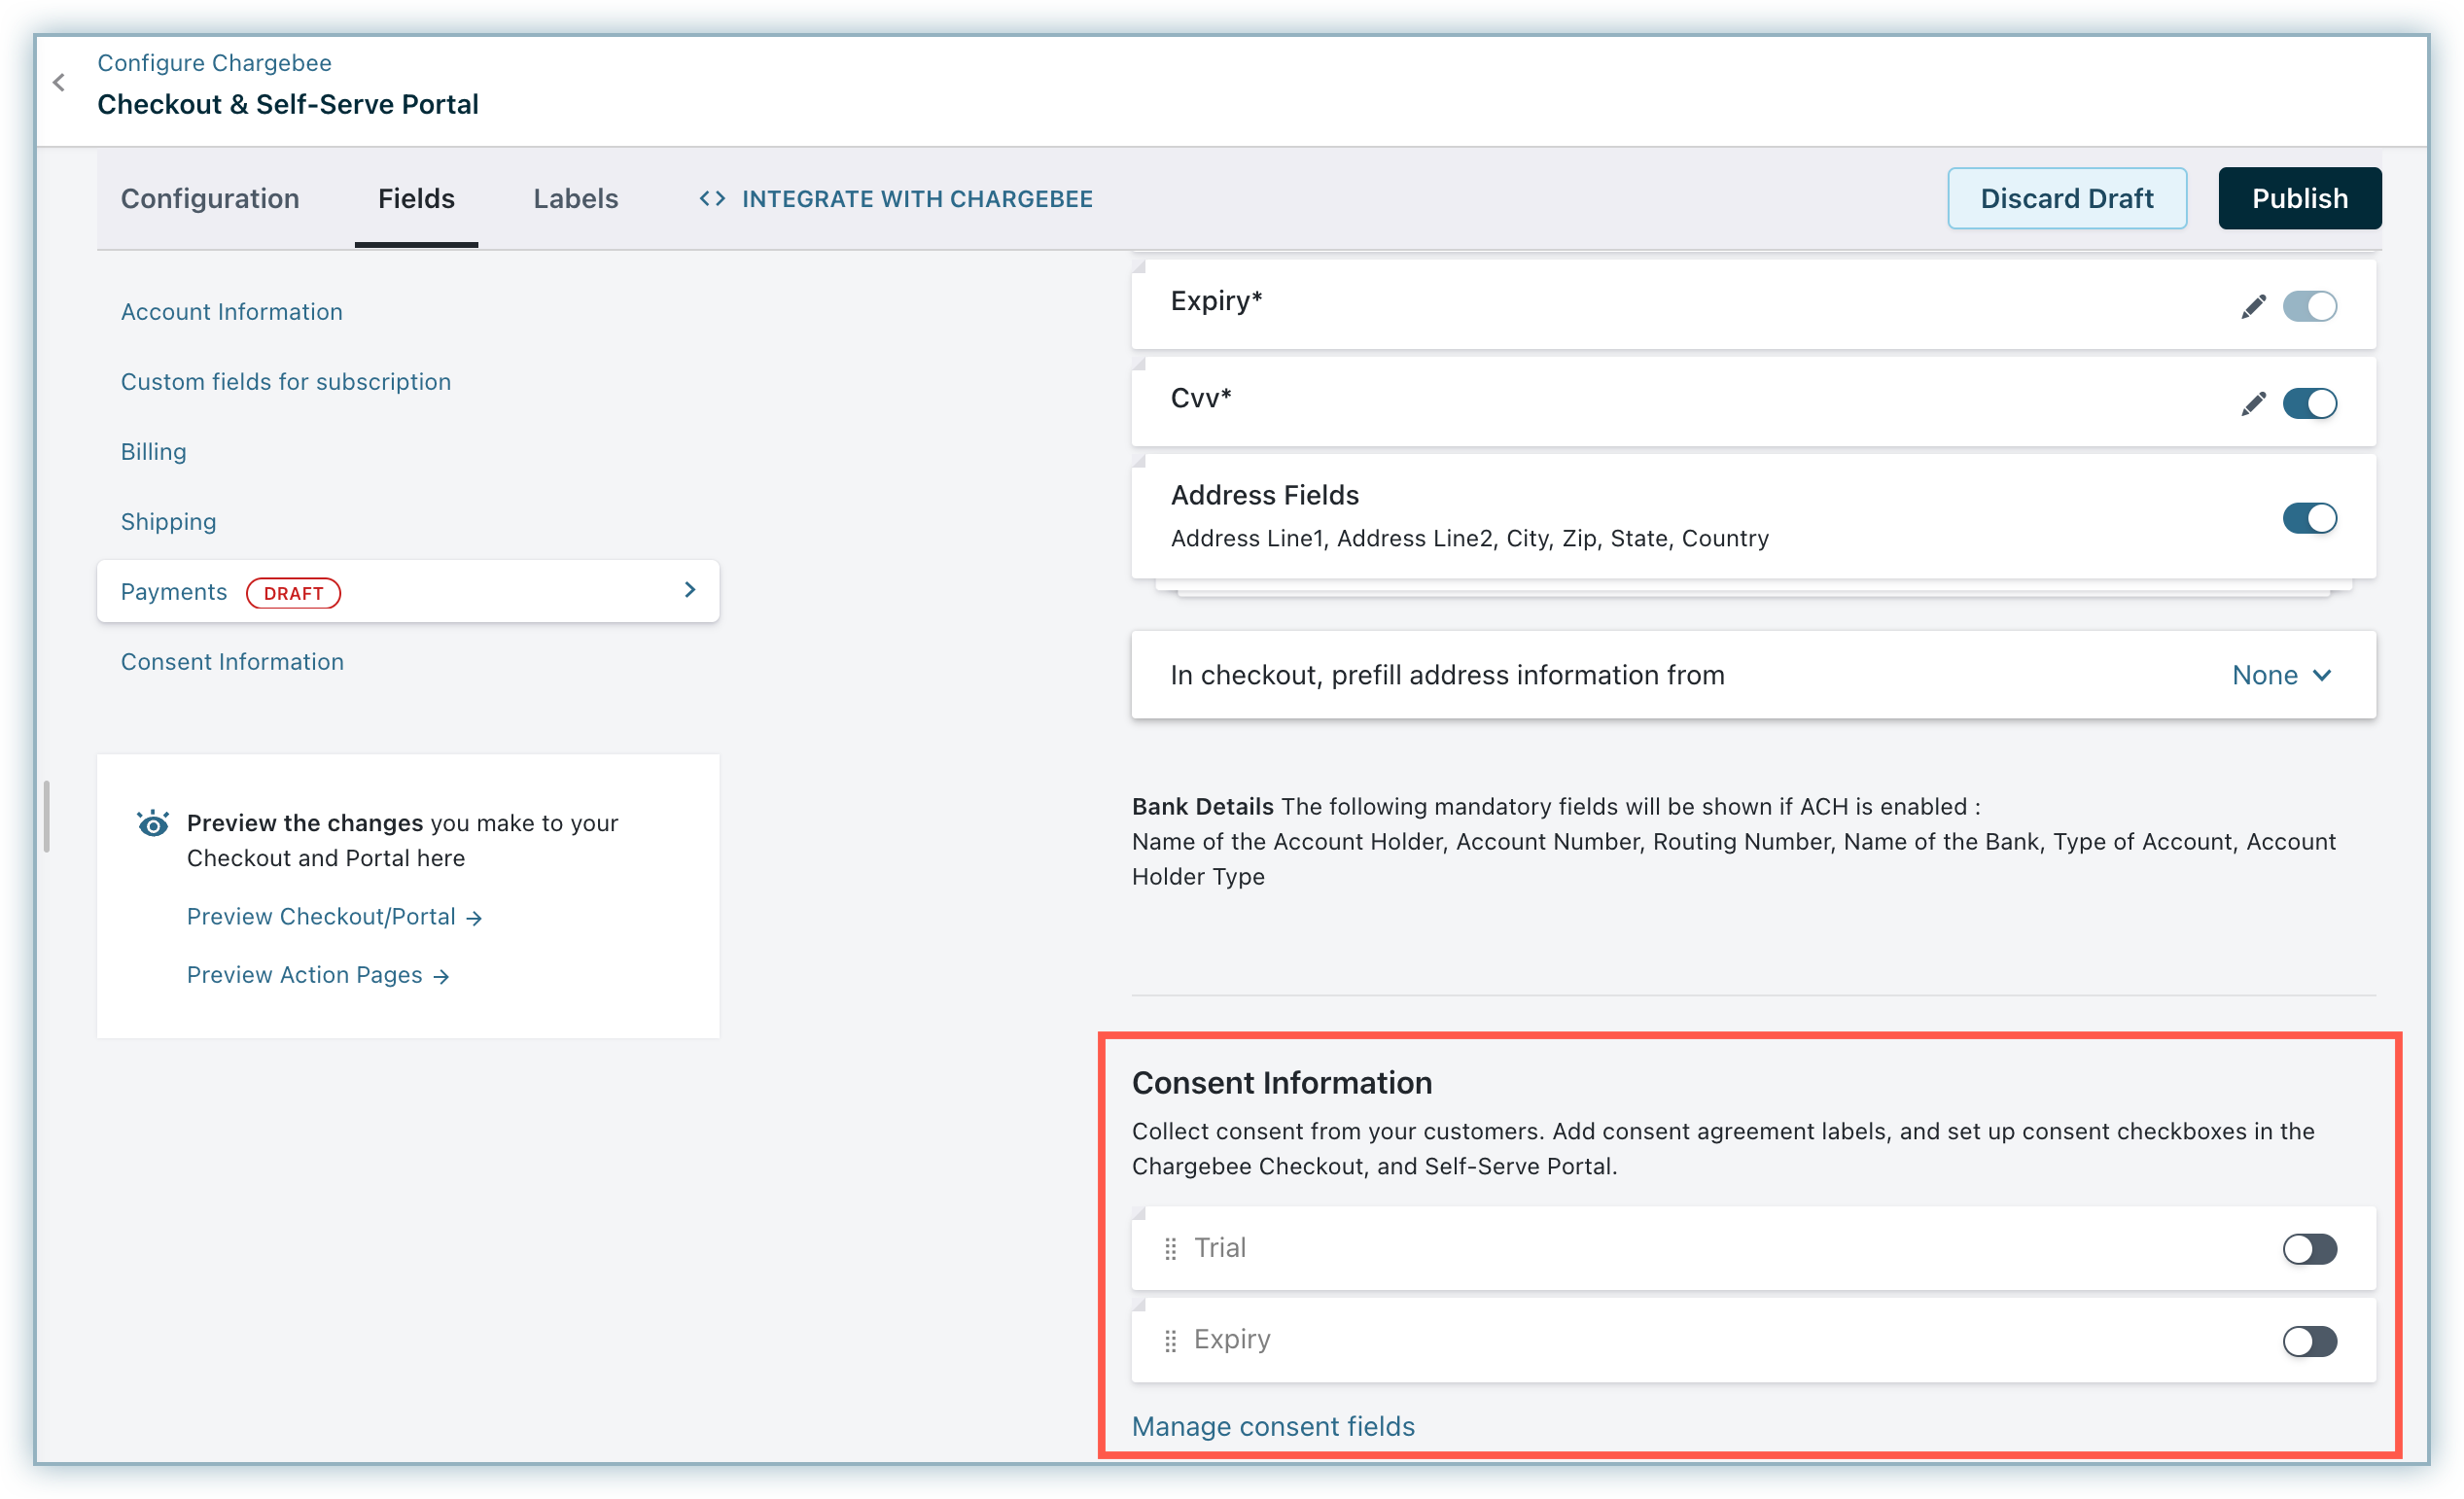This screenshot has width=2464, height=1499.
Task: Open the Labels tab
Action: 575,199
